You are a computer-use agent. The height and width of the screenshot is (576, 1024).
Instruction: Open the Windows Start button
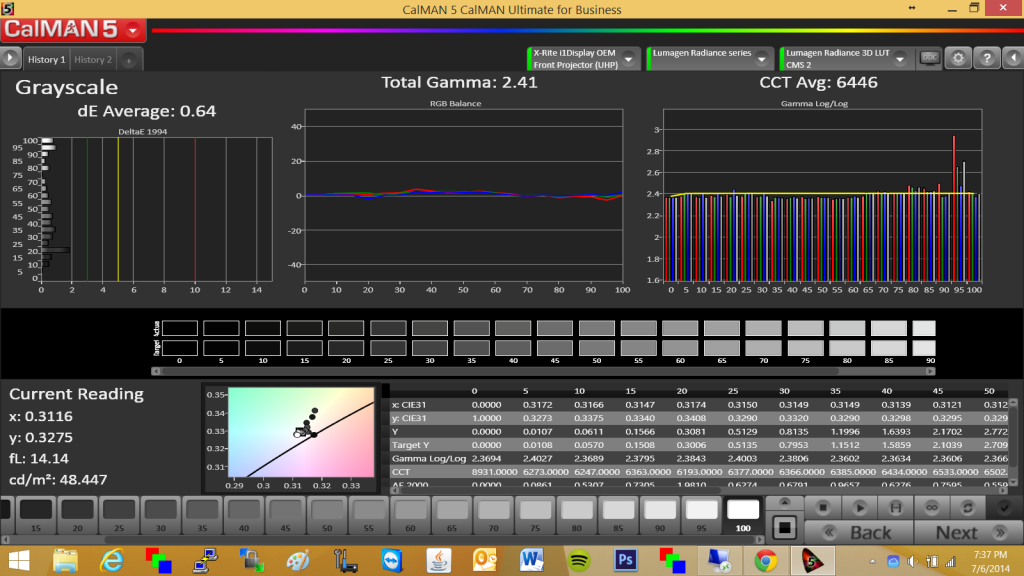pyautogui.click(x=19, y=560)
